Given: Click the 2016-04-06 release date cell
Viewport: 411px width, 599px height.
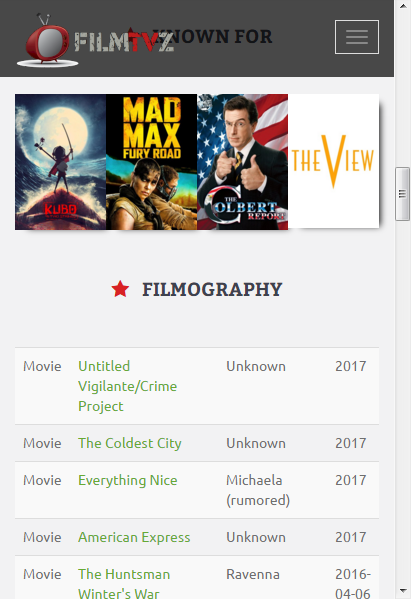Looking at the screenshot, I should pyautogui.click(x=353, y=584).
